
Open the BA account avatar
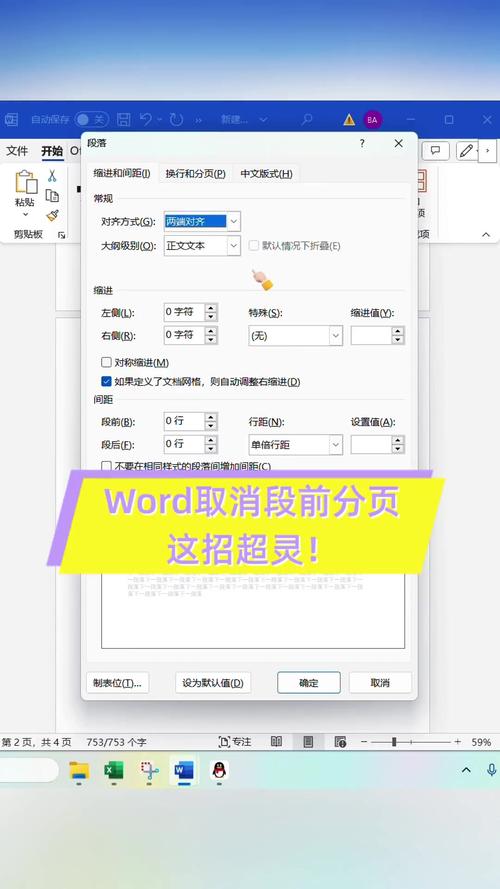pos(372,120)
